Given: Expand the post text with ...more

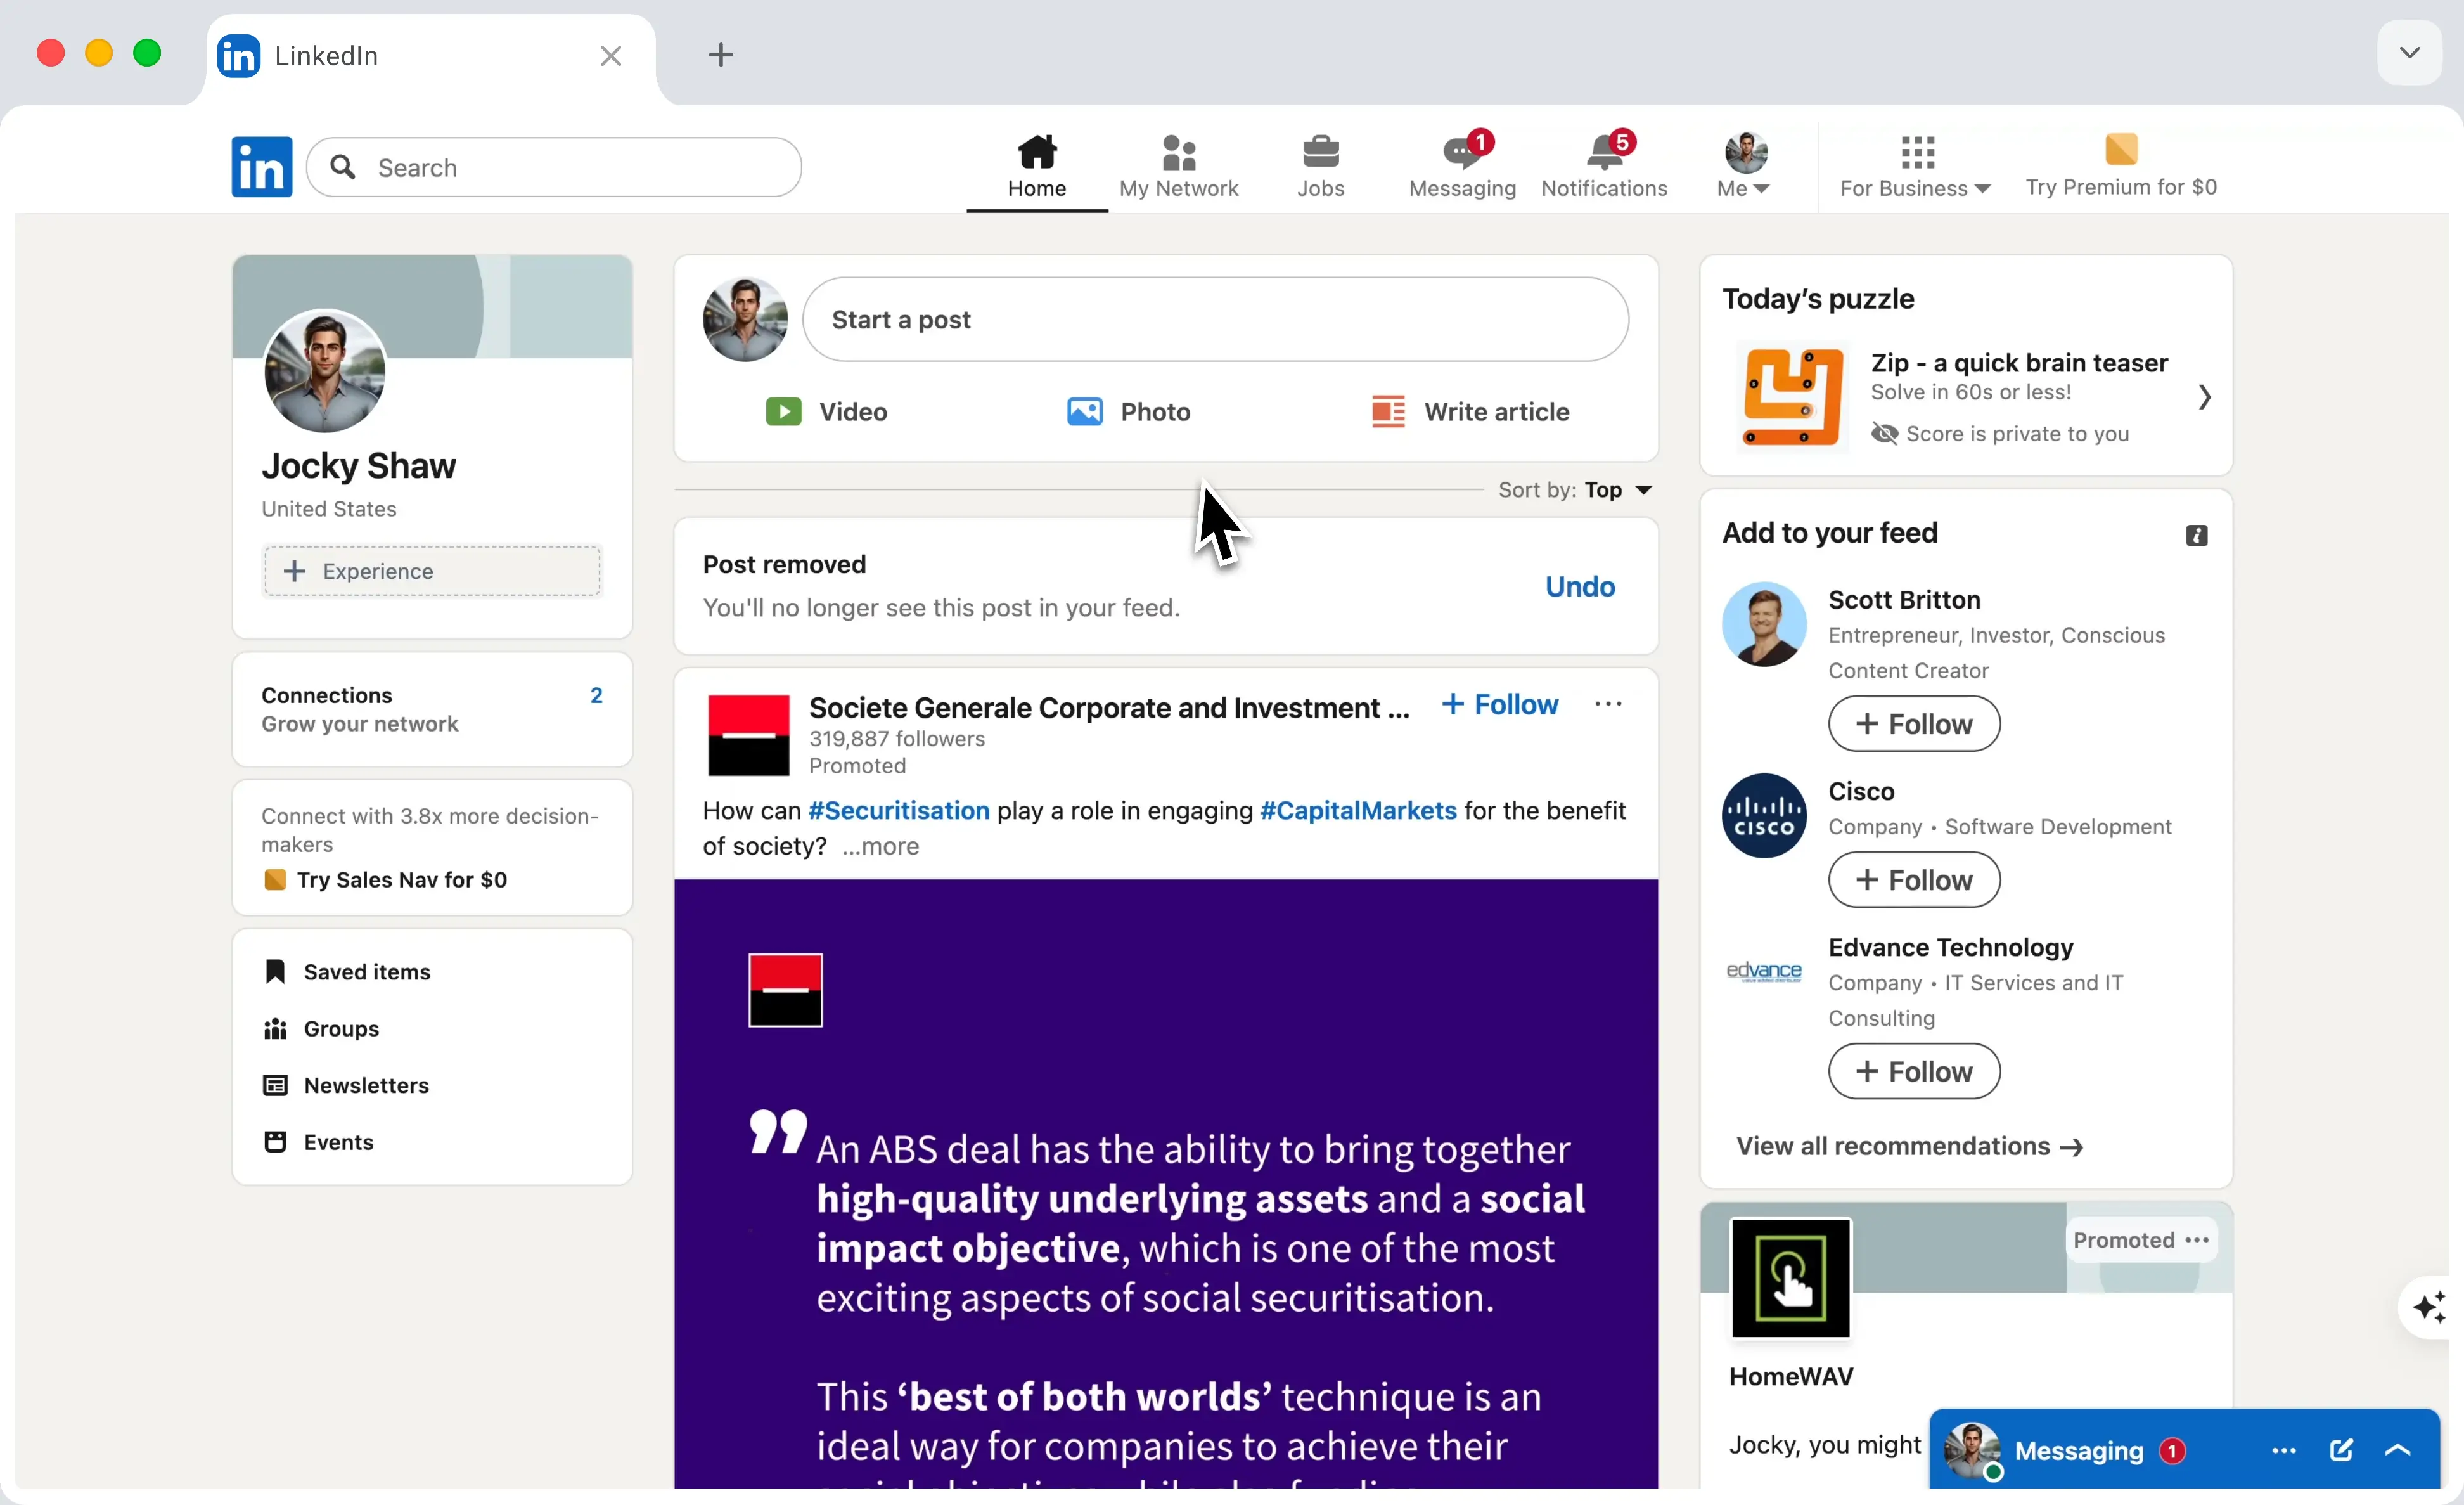Looking at the screenshot, I should (880, 847).
